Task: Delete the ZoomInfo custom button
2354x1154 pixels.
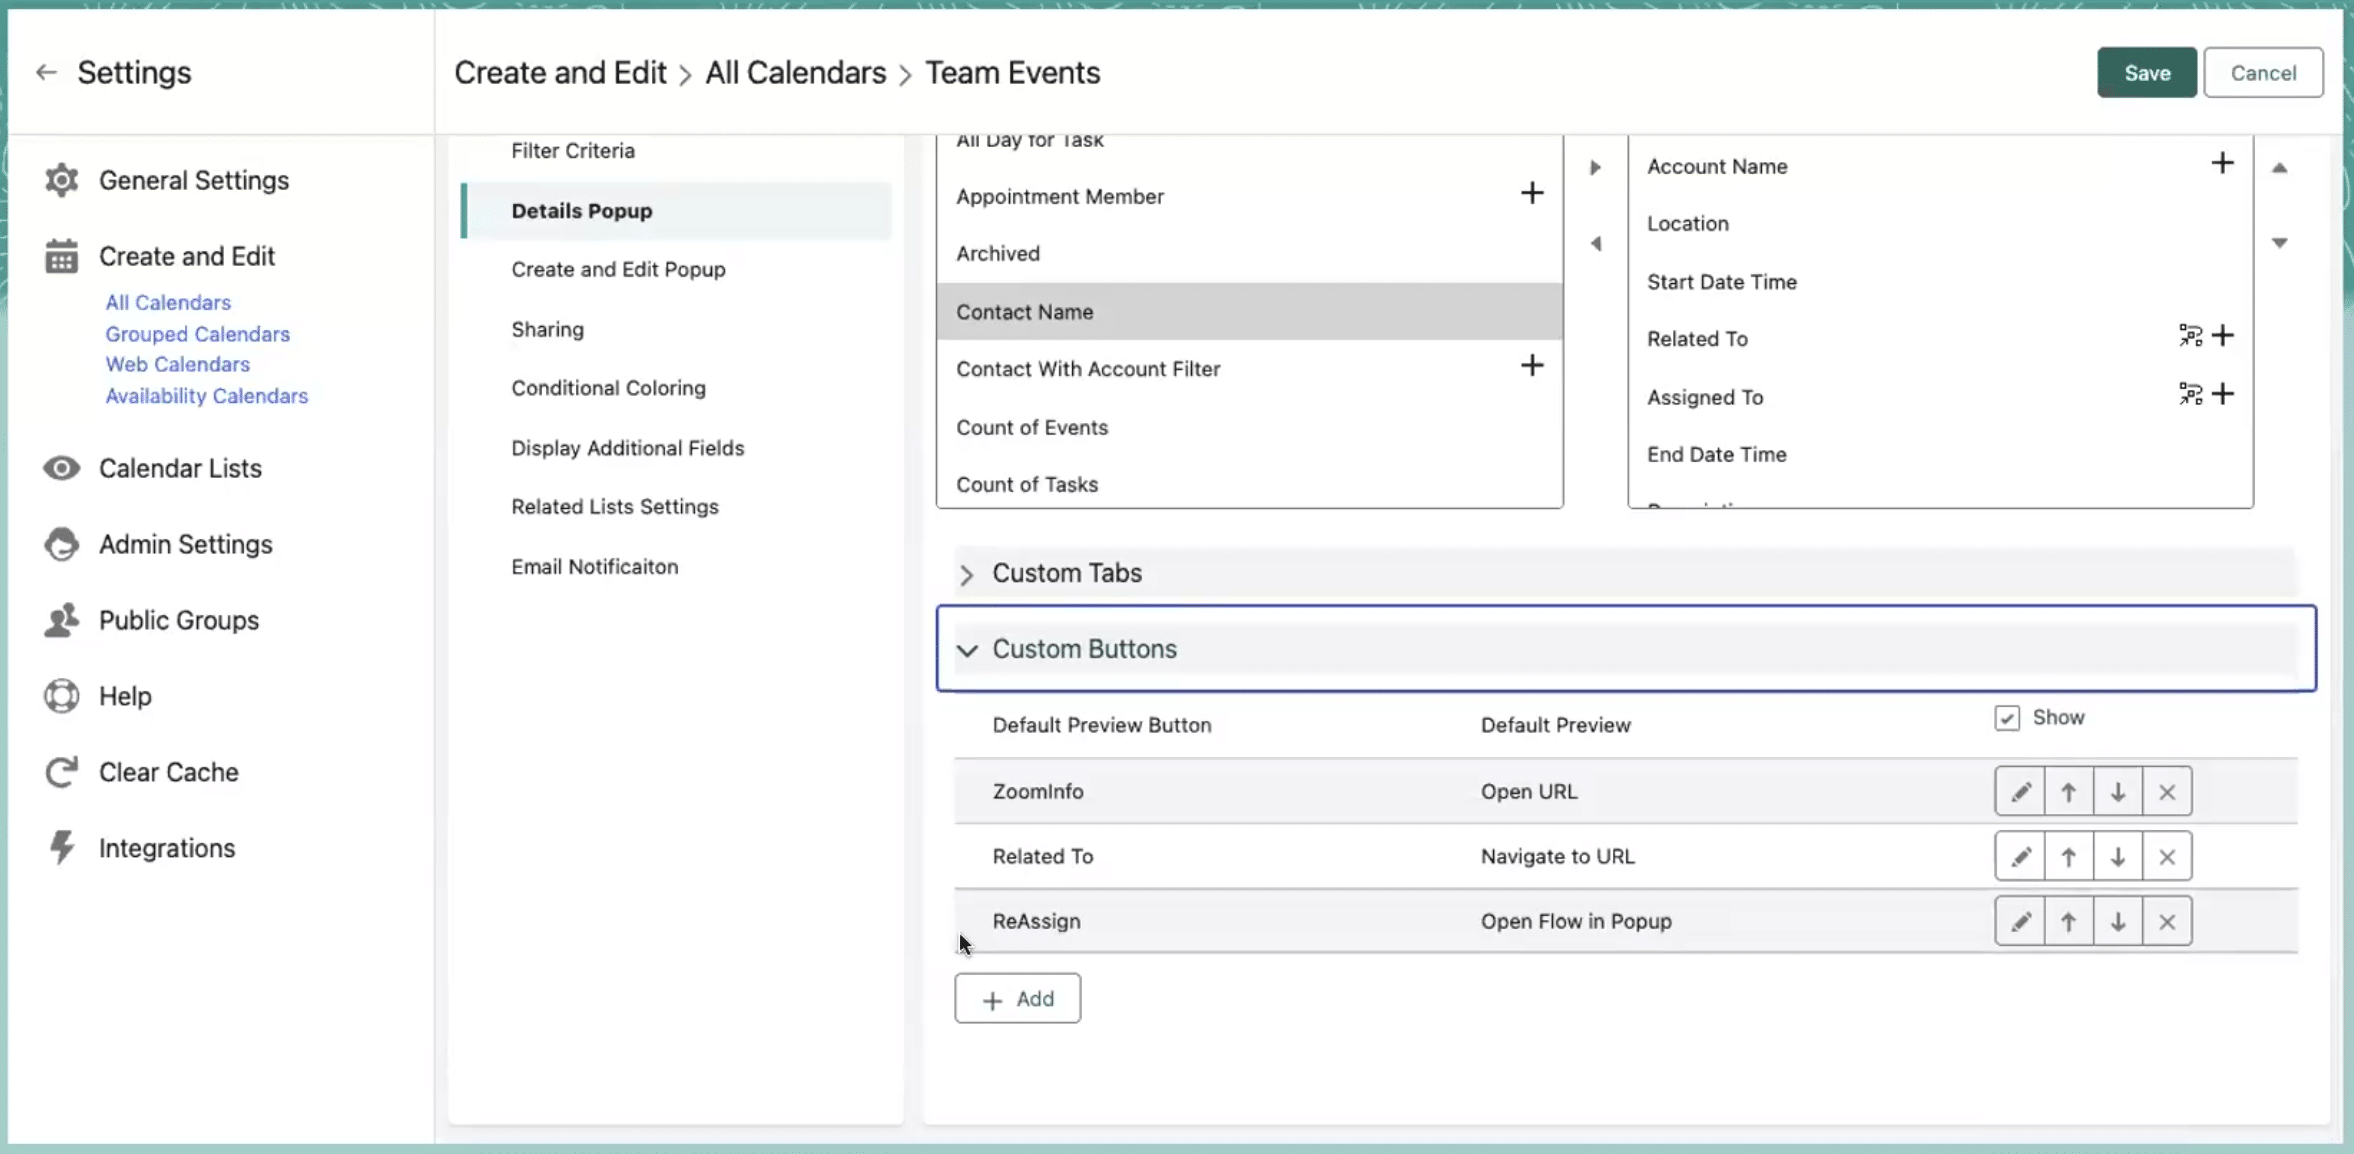Action: coord(2167,792)
